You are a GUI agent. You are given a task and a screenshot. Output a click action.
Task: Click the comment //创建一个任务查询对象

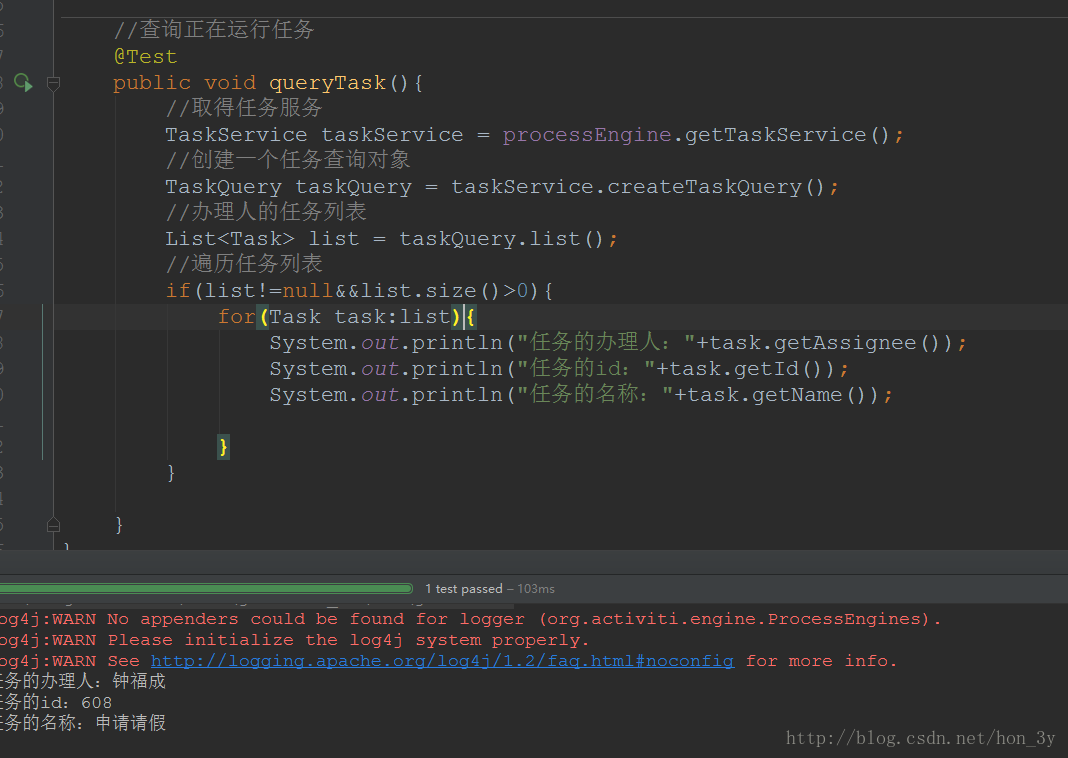point(288,159)
